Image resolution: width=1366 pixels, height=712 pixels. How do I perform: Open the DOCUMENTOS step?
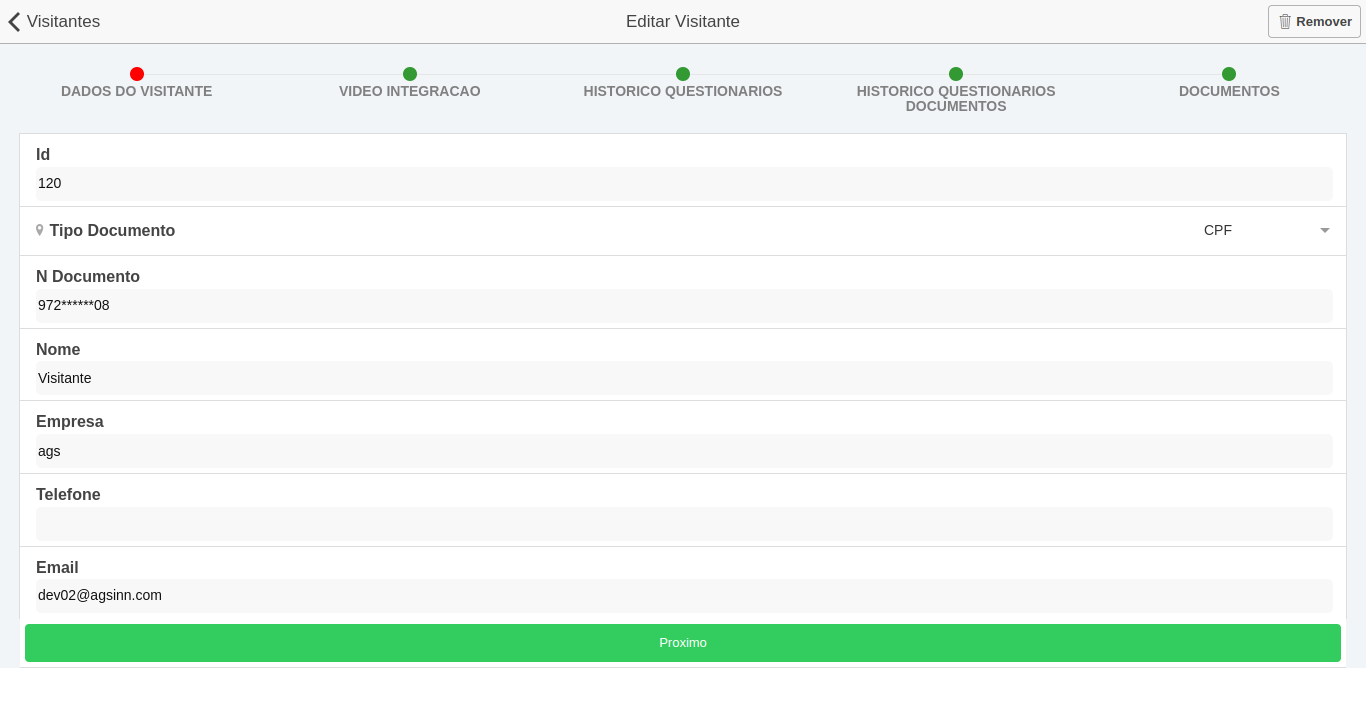tap(1228, 90)
